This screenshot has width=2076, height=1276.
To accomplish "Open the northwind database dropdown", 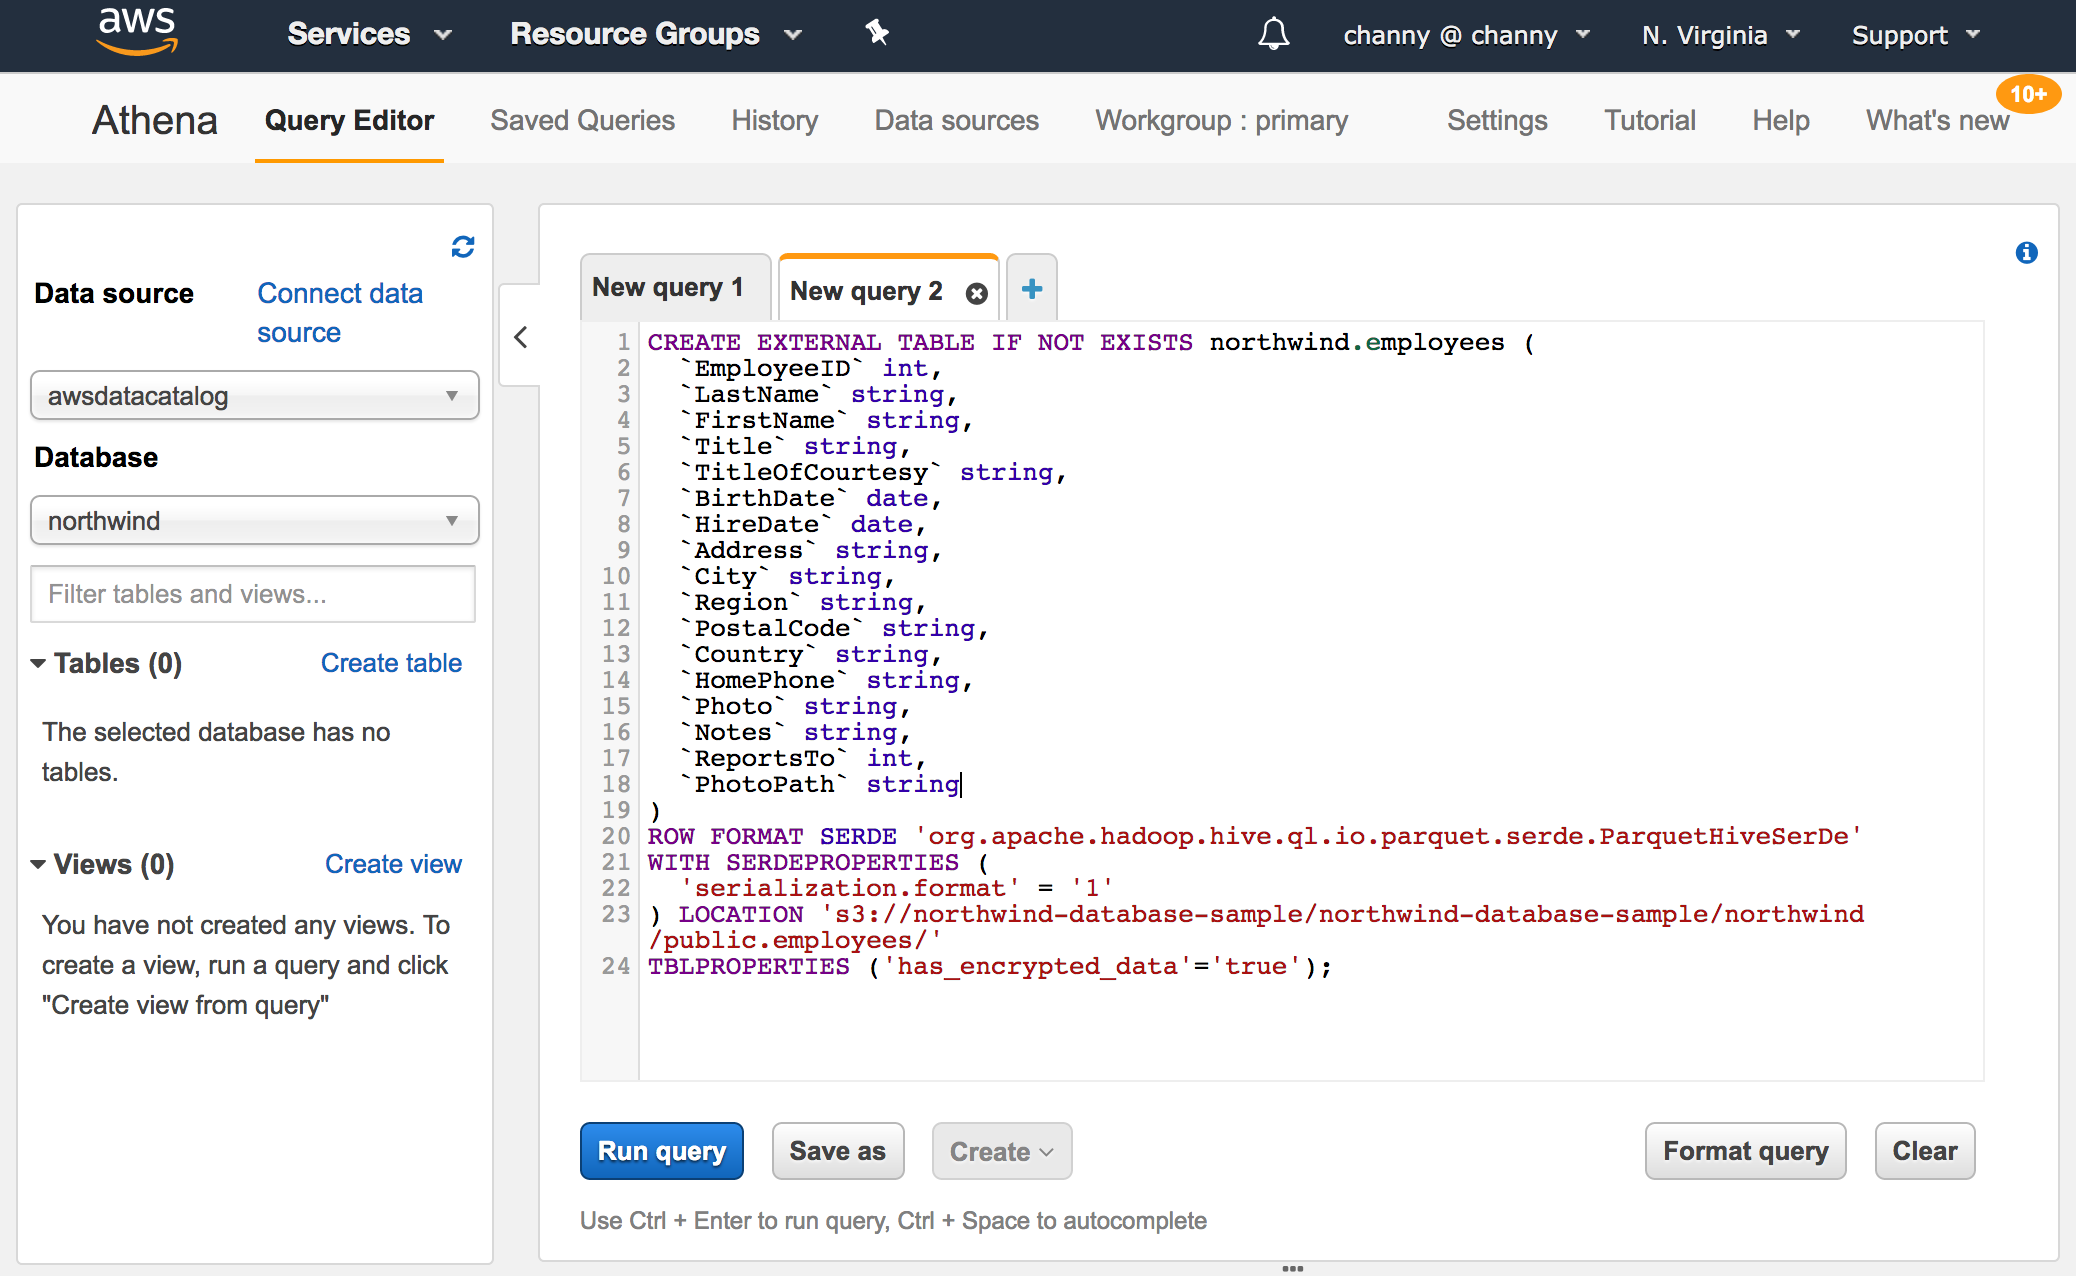I will pyautogui.click(x=255, y=521).
